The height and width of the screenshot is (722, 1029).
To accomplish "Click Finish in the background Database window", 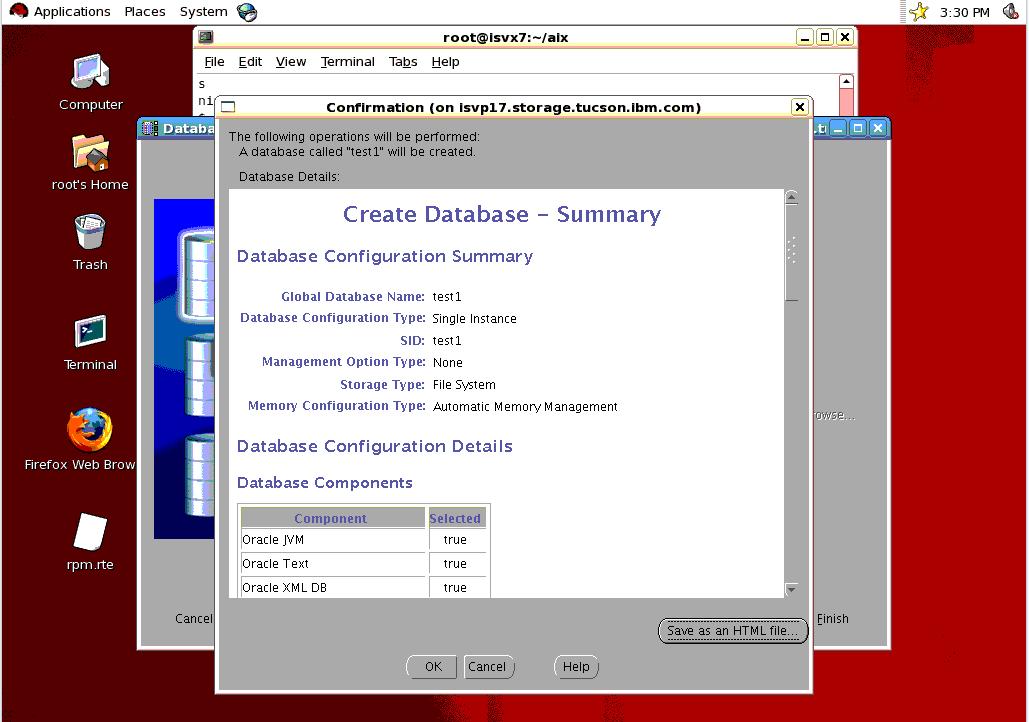I will coord(832,618).
